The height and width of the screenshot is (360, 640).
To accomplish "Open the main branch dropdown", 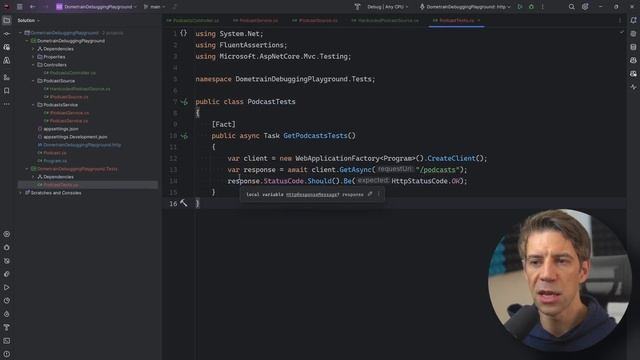I will click(154, 7).
